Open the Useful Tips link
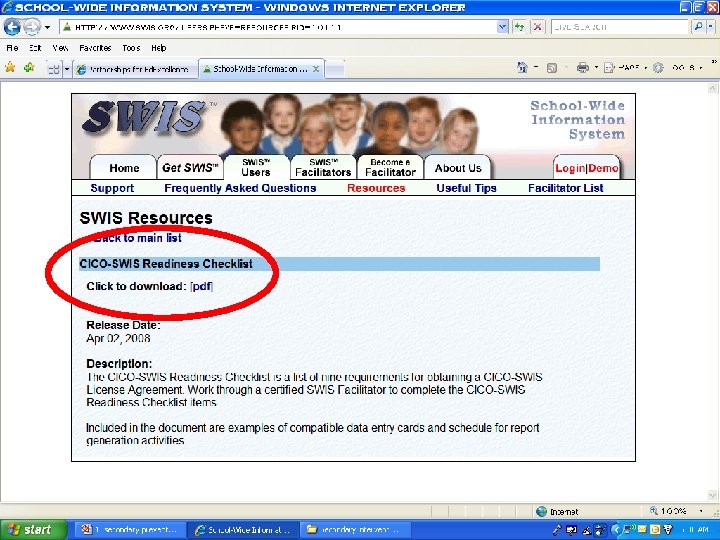The height and width of the screenshot is (540, 720). [x=467, y=188]
